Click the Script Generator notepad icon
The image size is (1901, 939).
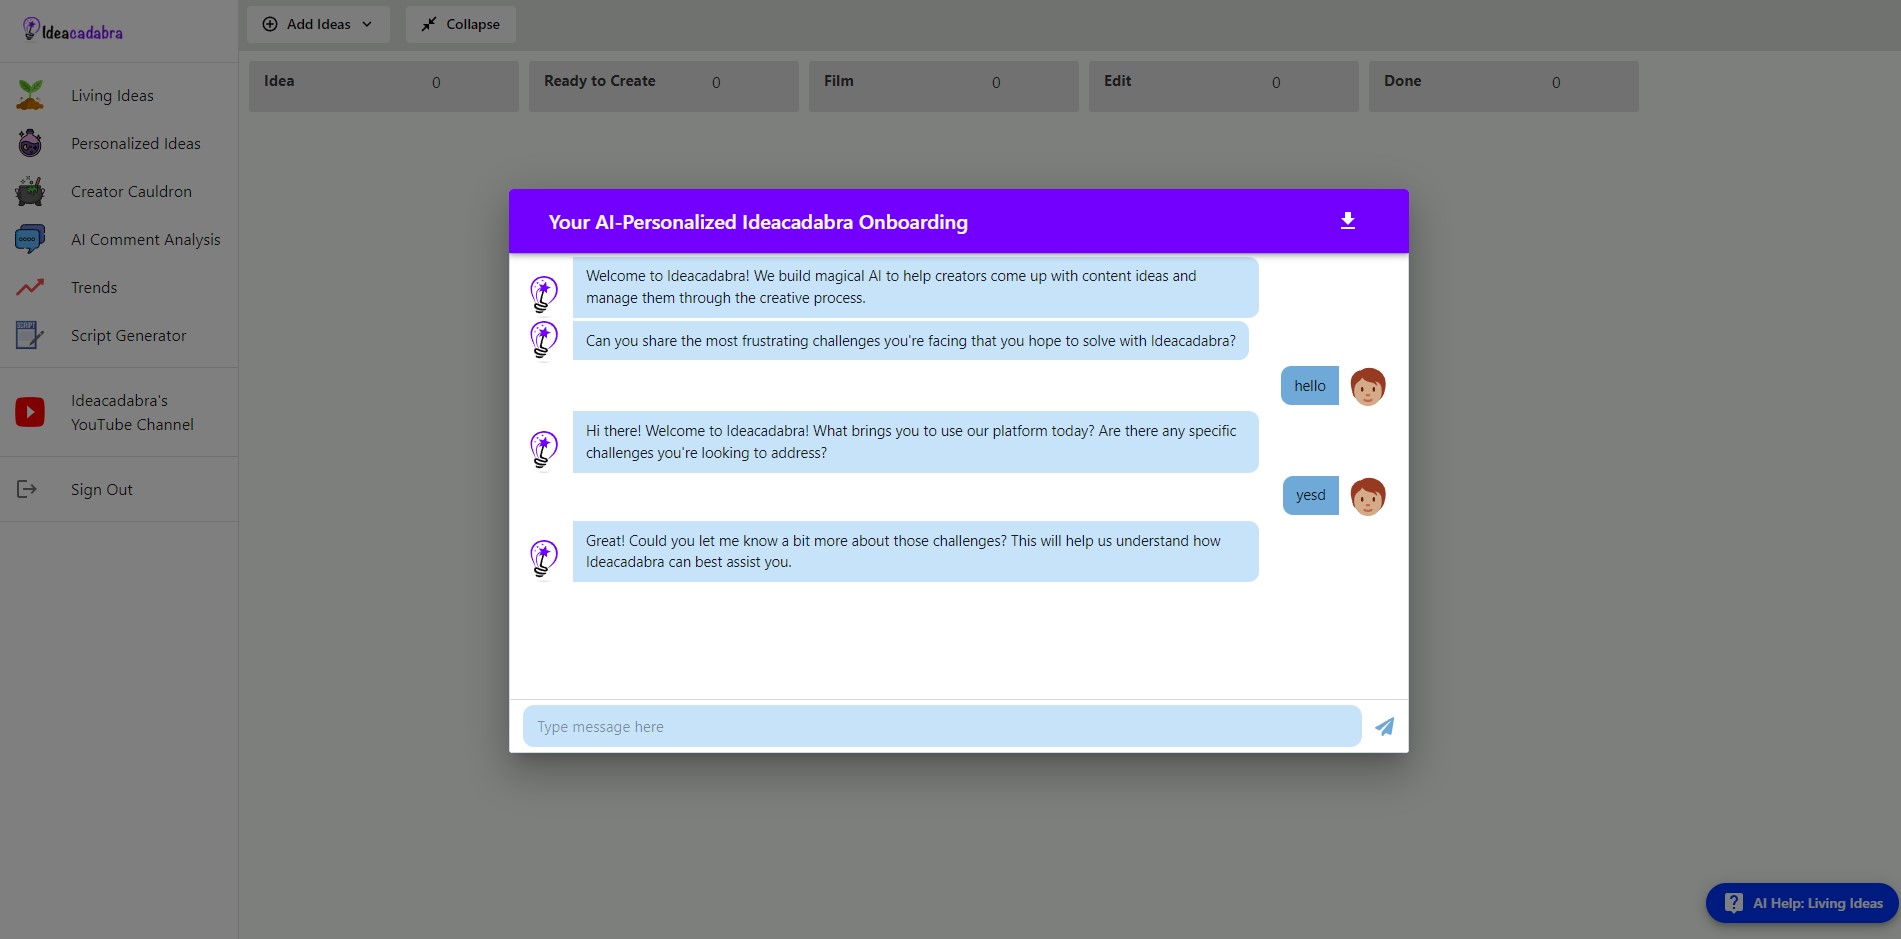pyautogui.click(x=30, y=335)
